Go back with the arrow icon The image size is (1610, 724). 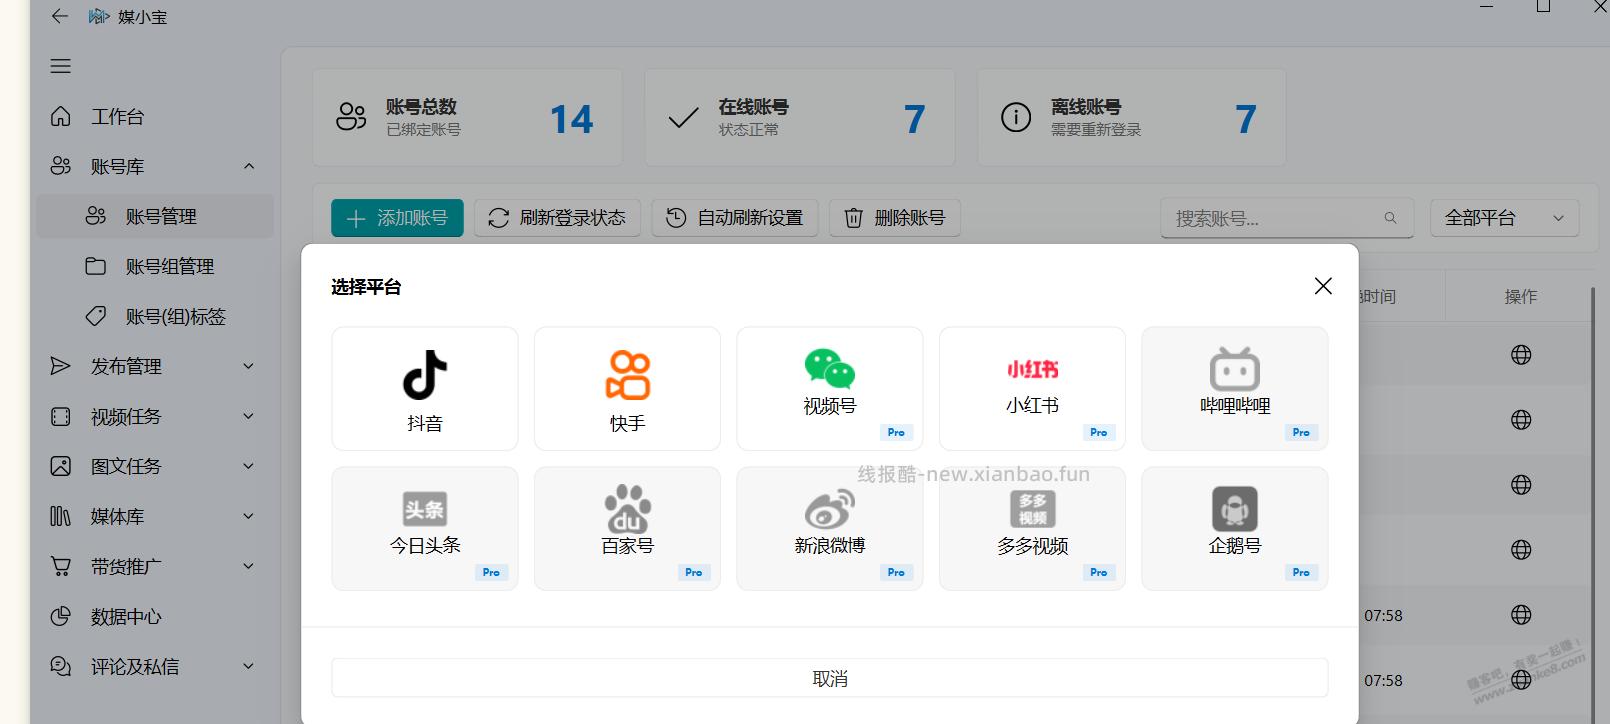coord(59,16)
